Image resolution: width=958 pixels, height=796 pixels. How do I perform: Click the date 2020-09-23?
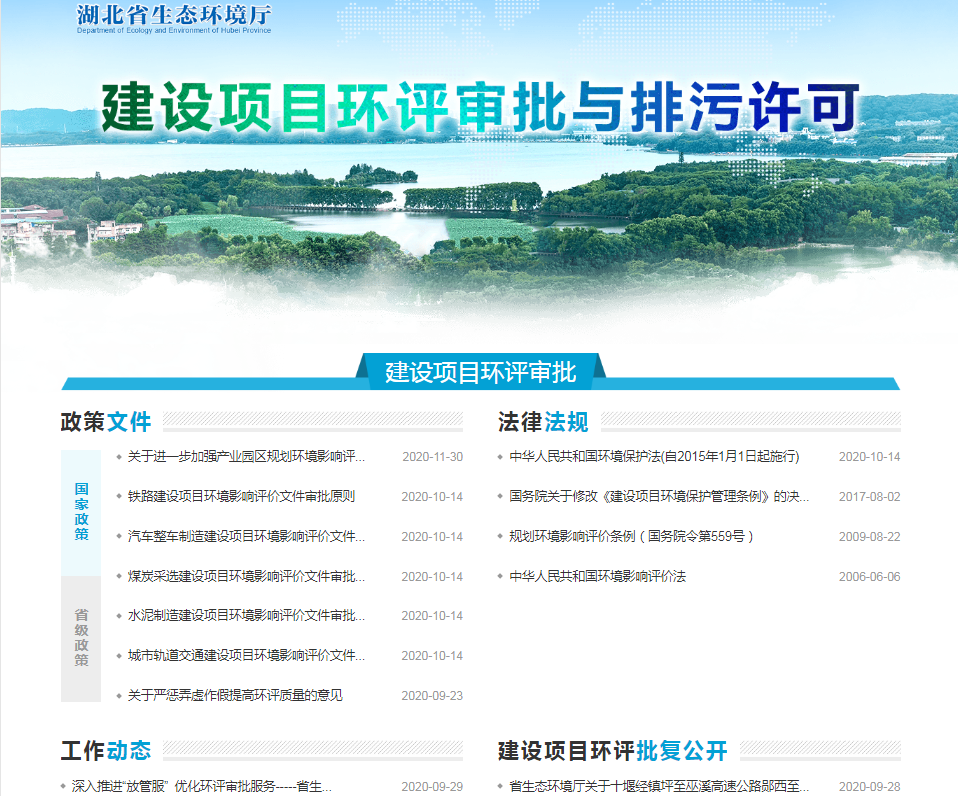click(x=432, y=696)
